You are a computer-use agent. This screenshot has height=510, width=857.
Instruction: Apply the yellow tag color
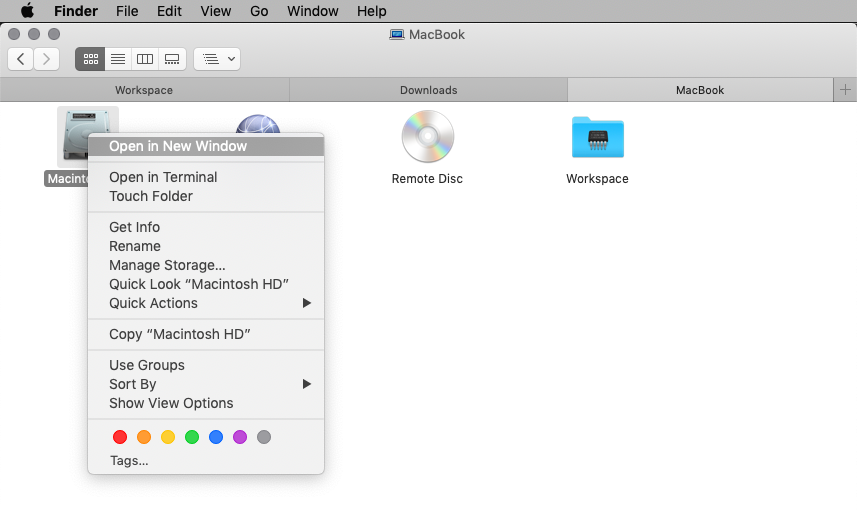click(x=168, y=437)
